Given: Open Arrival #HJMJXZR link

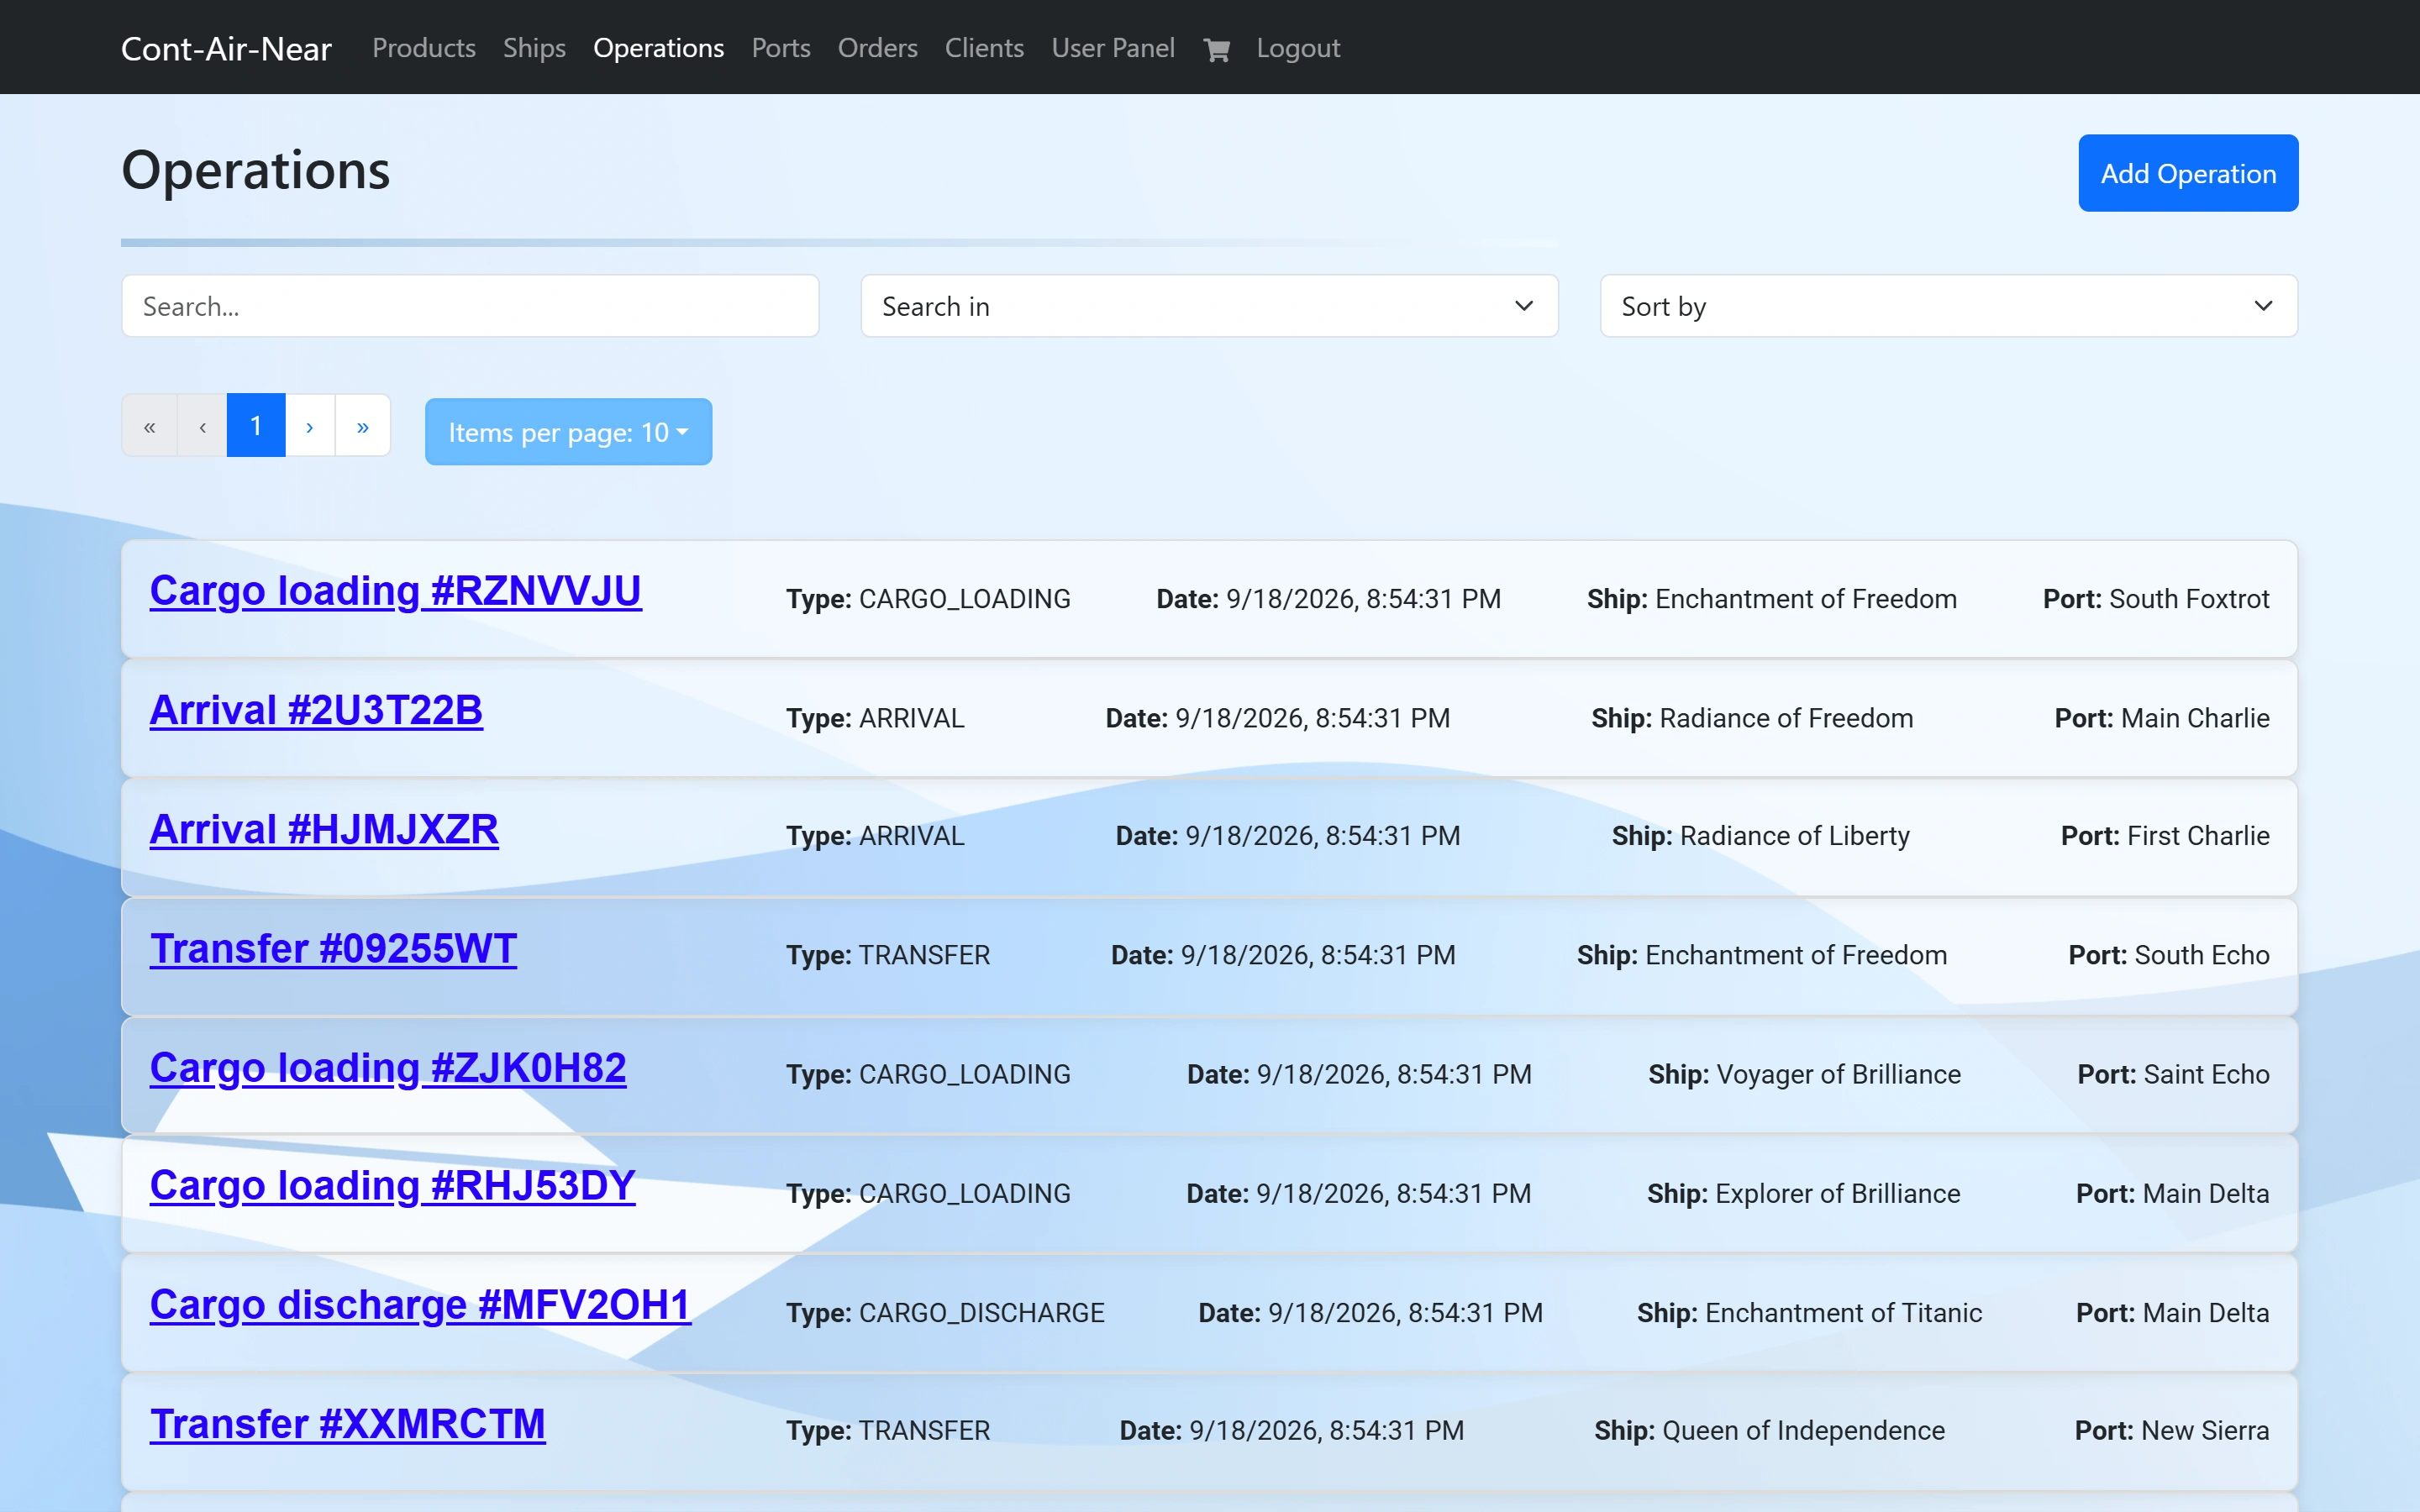Looking at the screenshot, I should pos(324,829).
